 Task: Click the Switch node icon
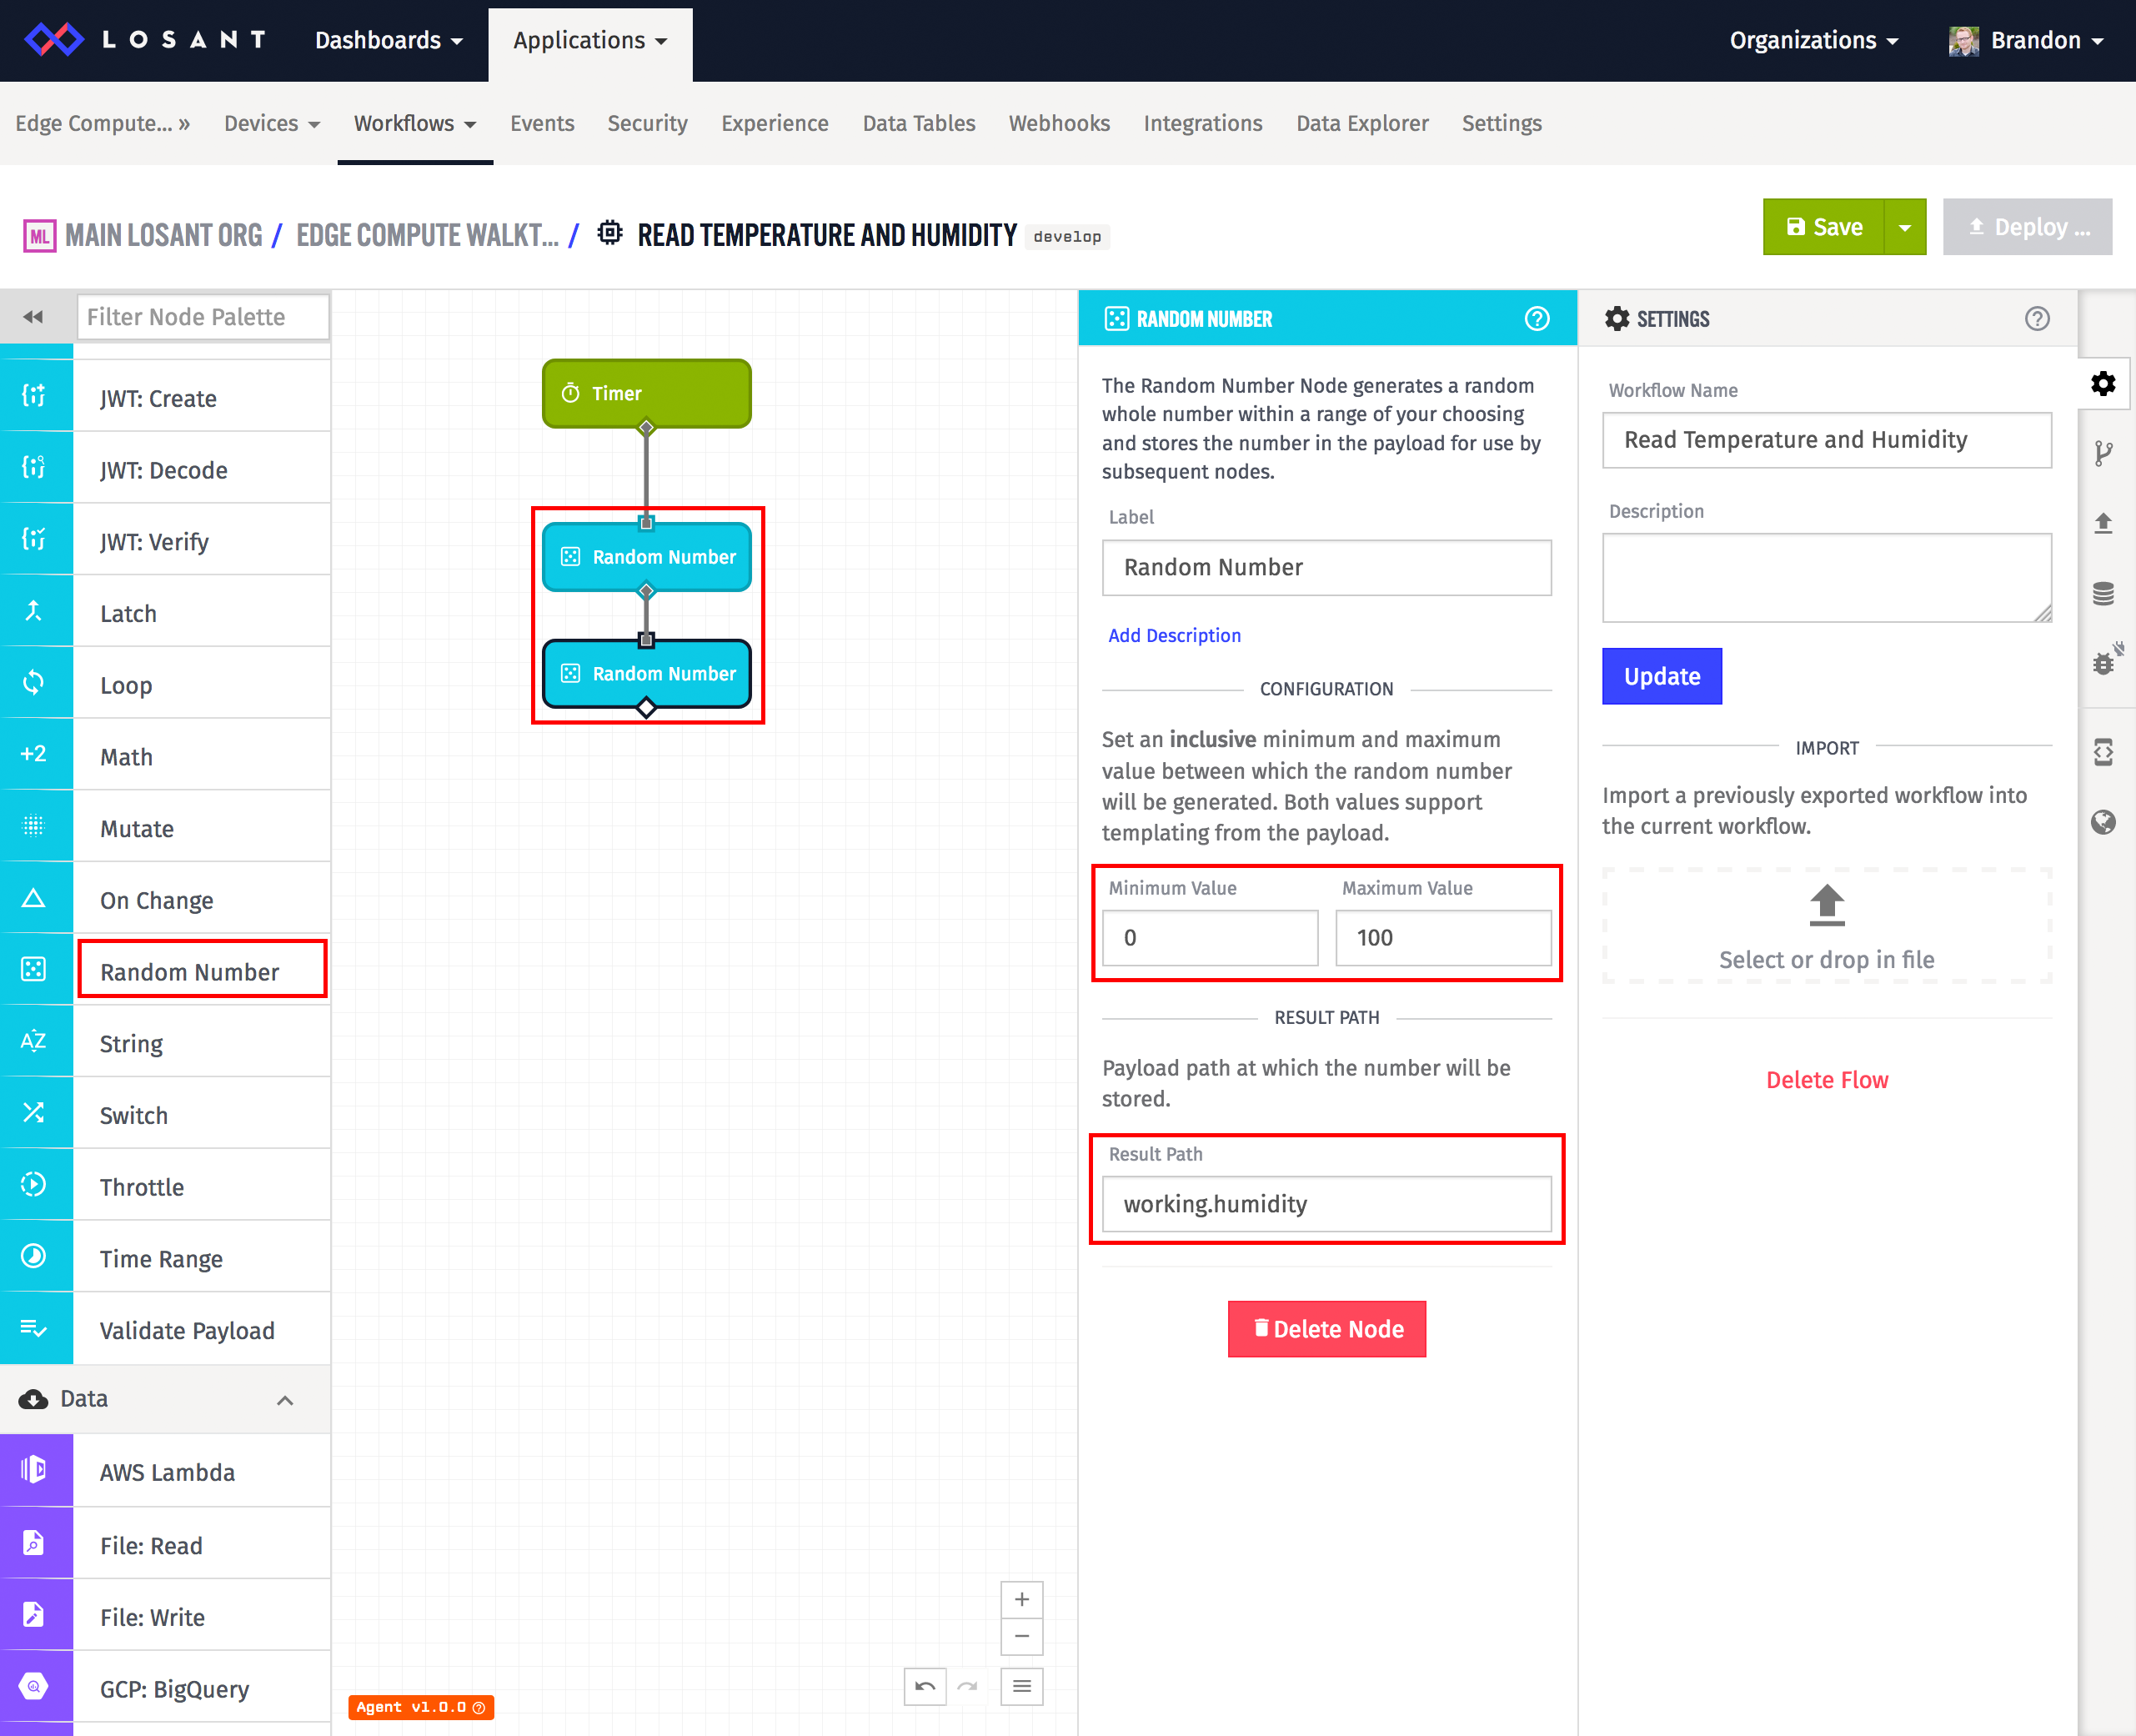35,1114
